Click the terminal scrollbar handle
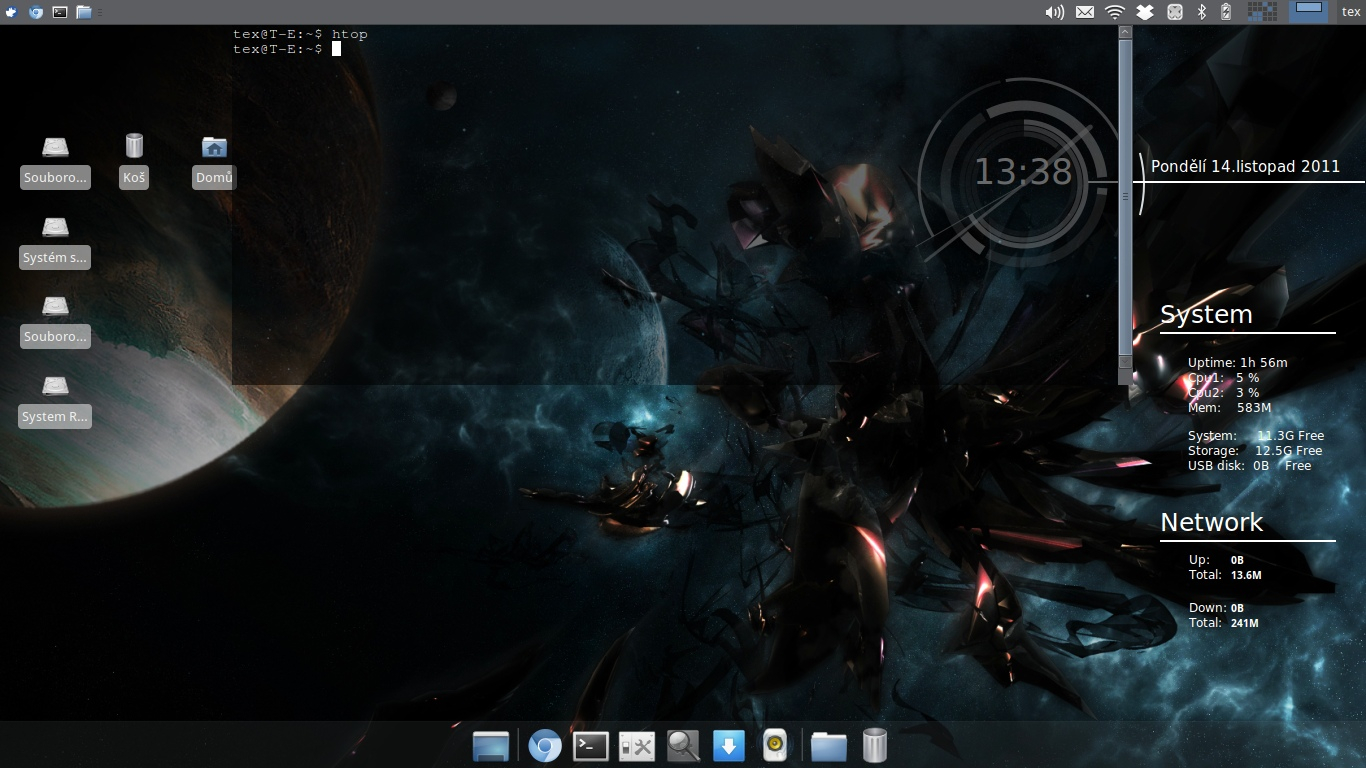The image size is (1366, 768). pyautogui.click(x=1125, y=197)
